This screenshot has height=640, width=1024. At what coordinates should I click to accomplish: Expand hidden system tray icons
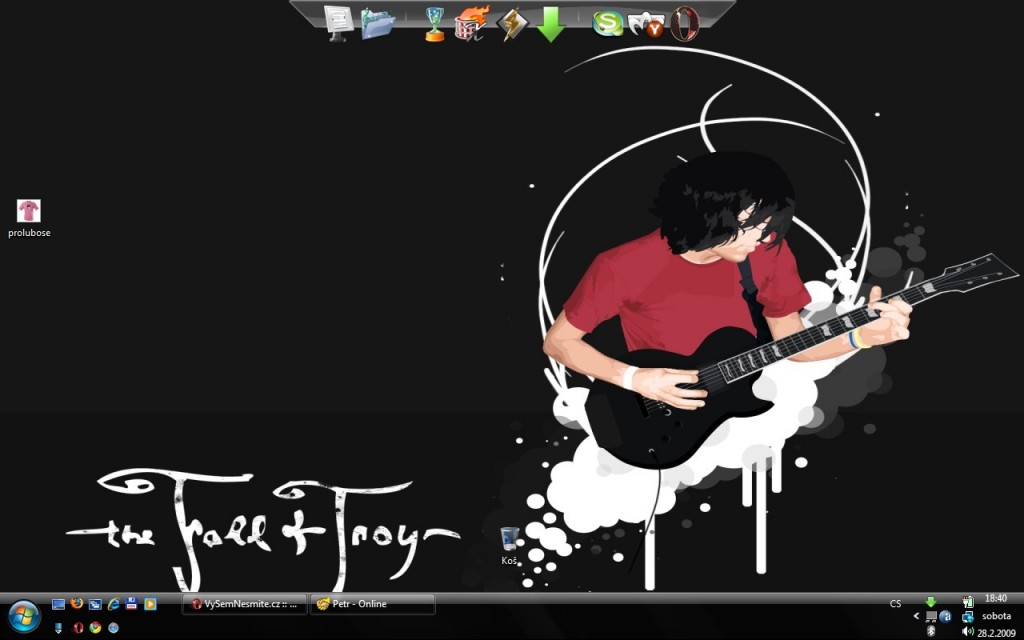click(x=916, y=616)
